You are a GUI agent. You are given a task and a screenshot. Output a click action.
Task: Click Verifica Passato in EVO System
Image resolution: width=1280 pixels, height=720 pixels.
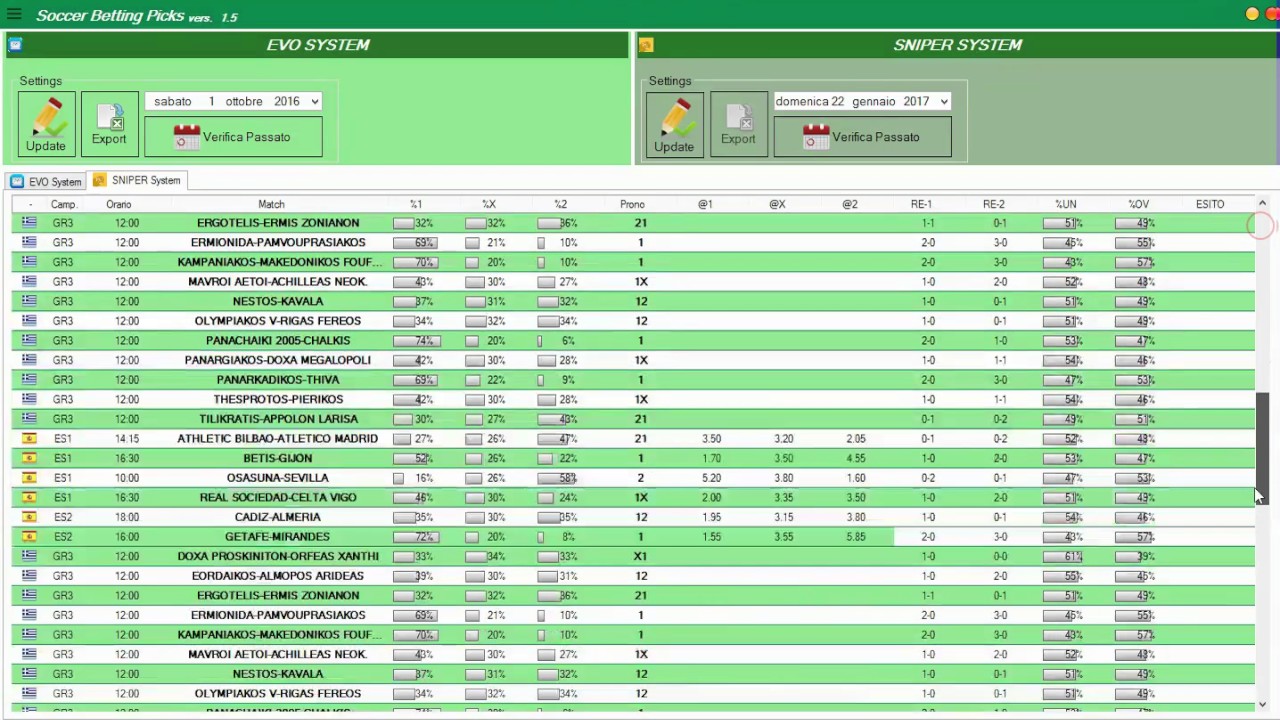[x=233, y=137]
